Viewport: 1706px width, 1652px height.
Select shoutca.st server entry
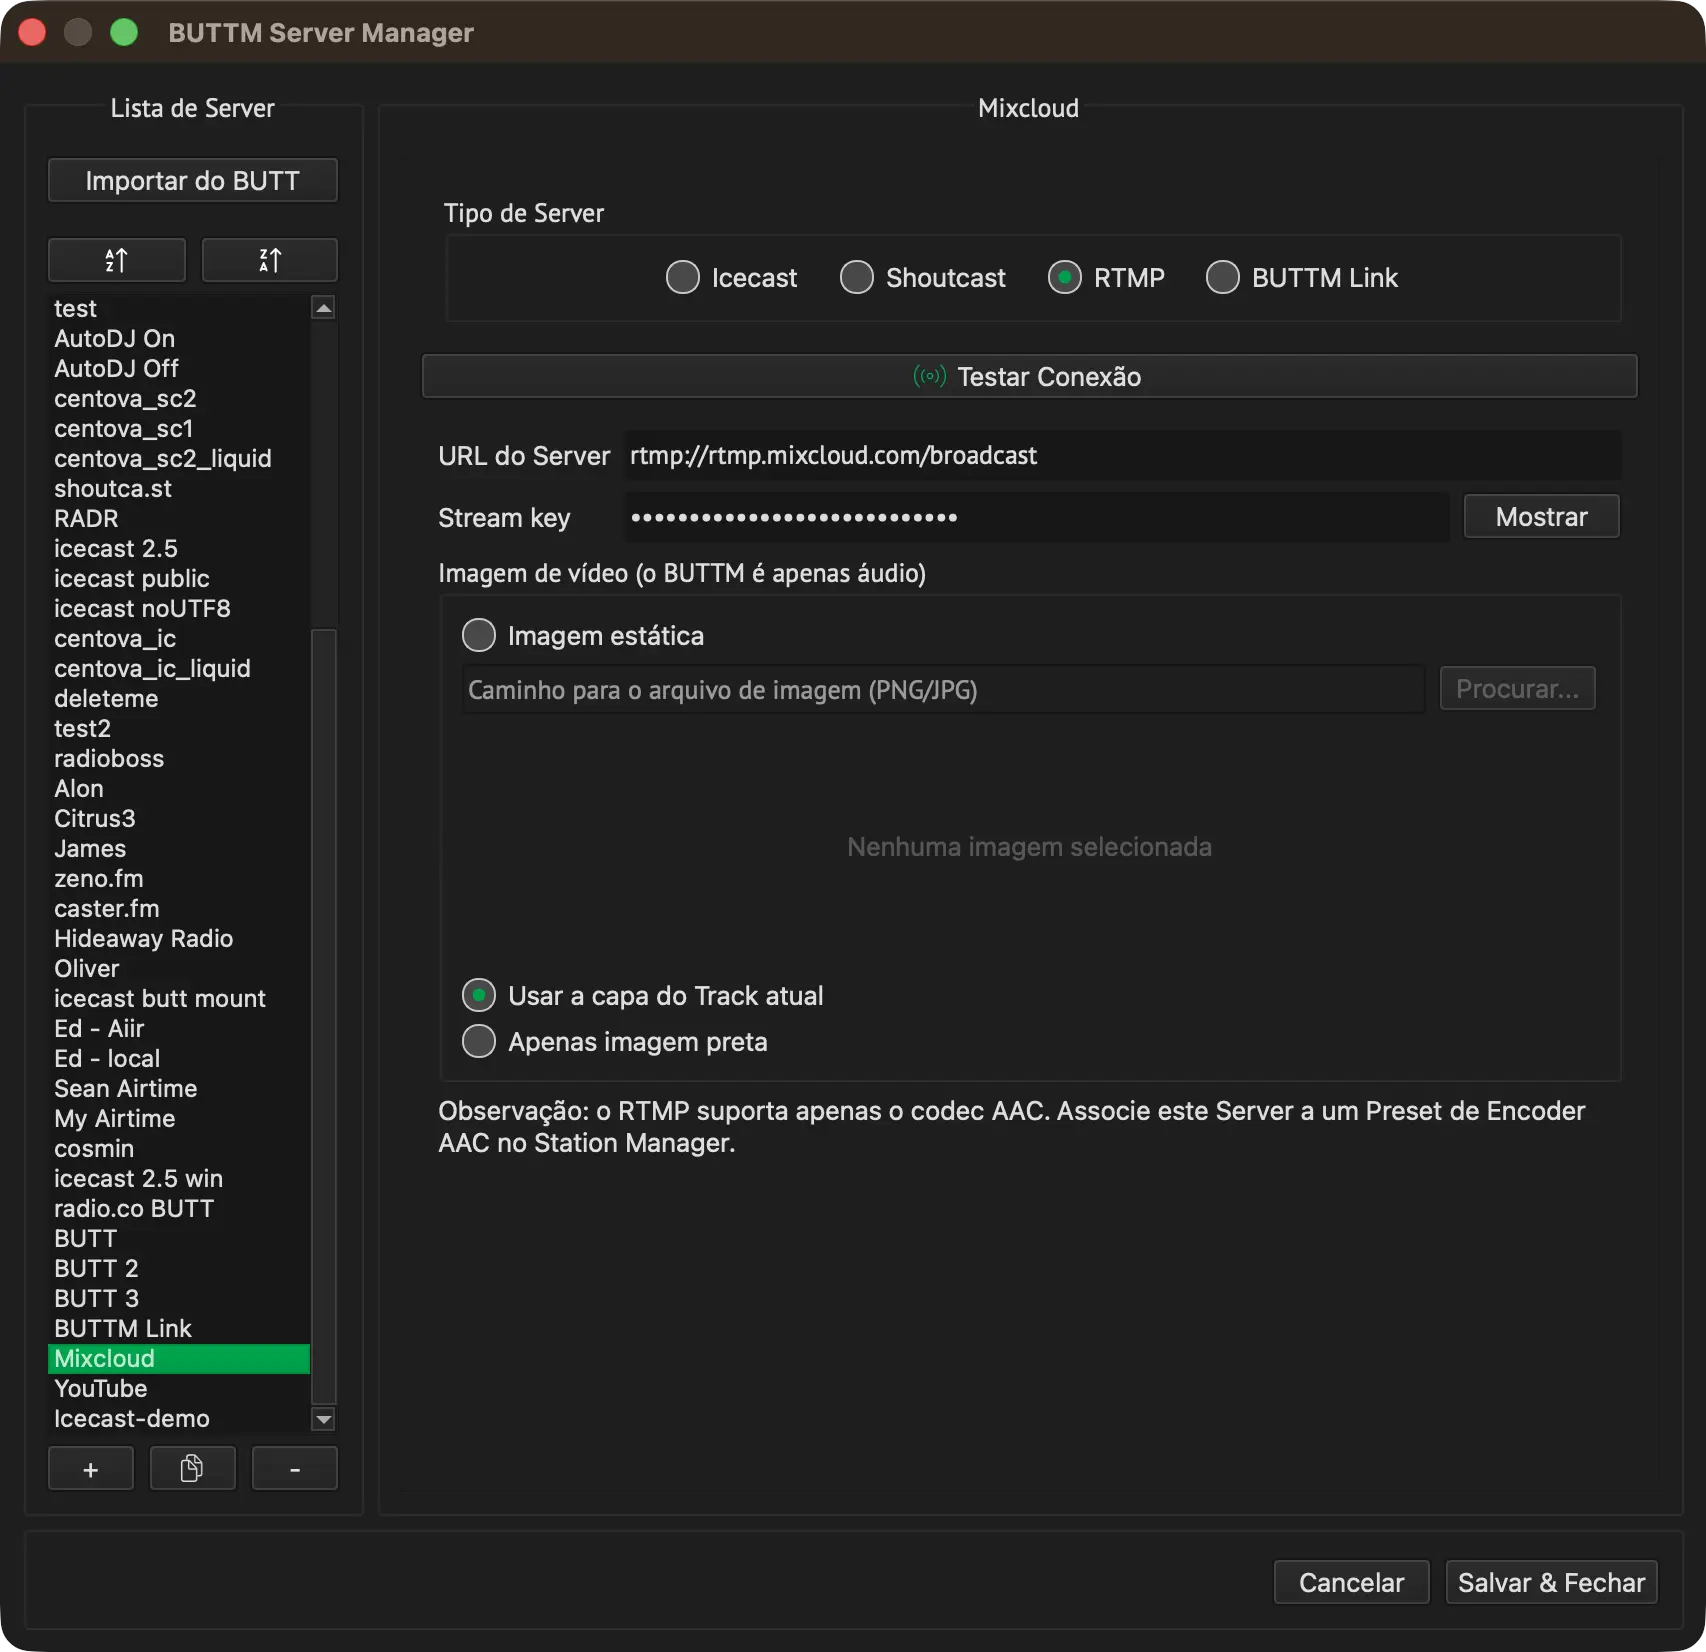[x=179, y=488]
